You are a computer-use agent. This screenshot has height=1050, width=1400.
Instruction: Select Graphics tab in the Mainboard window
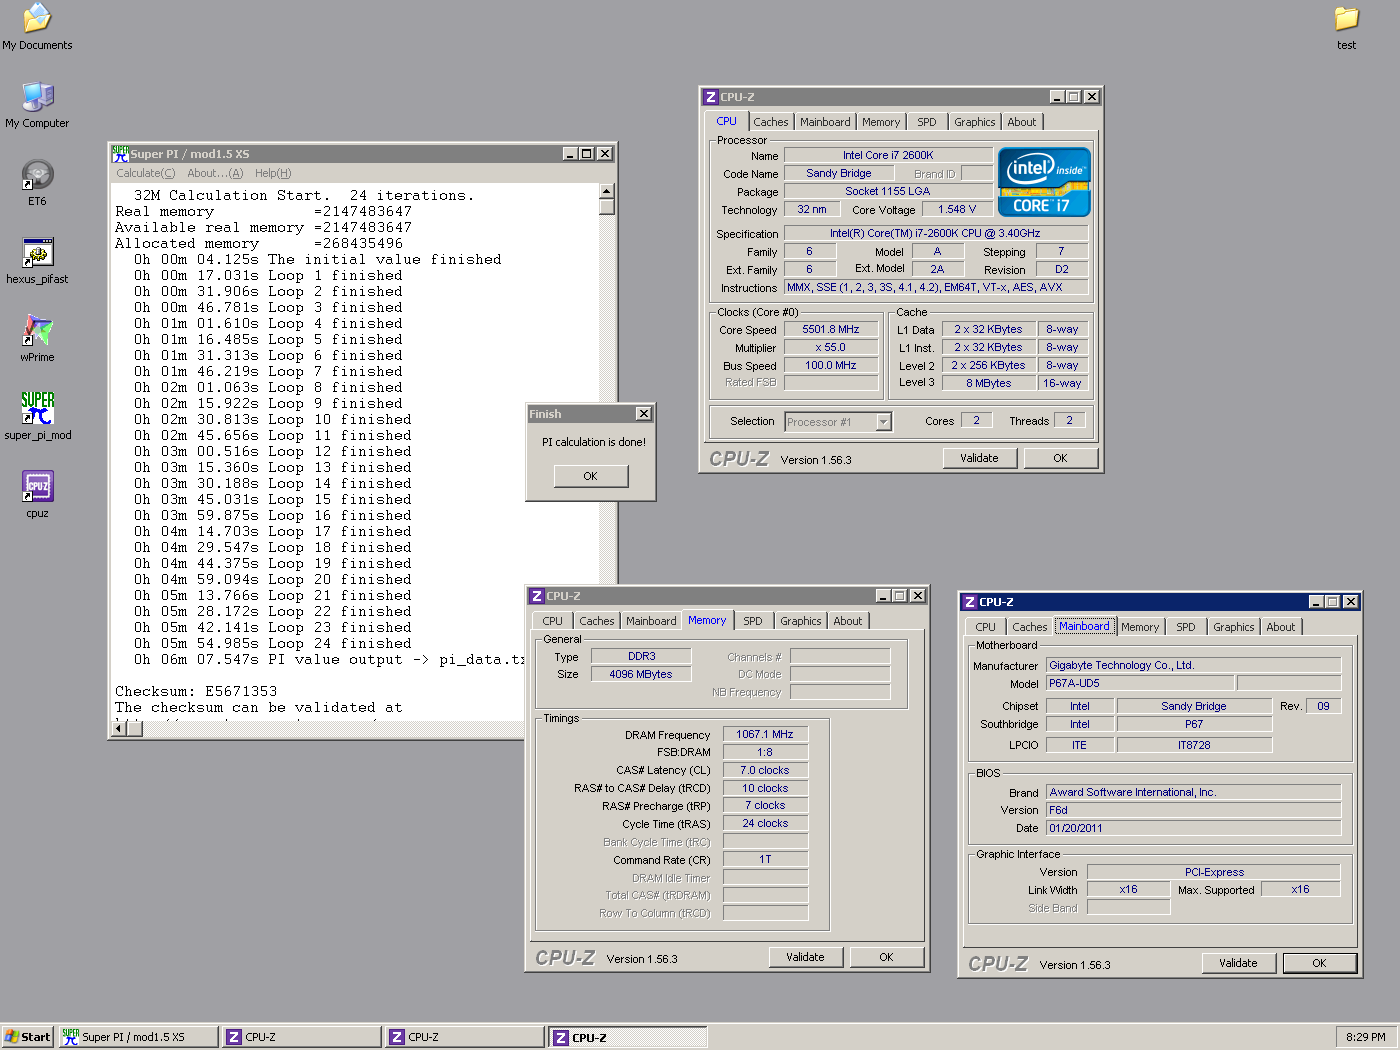(1234, 627)
